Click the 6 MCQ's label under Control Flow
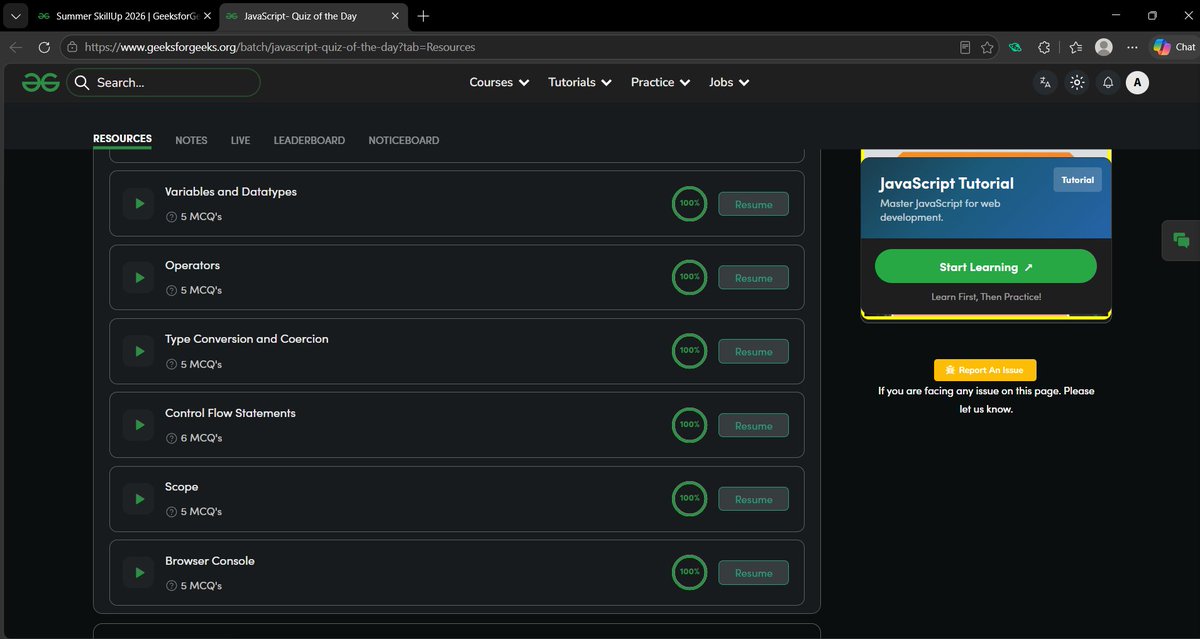This screenshot has width=1200, height=639. click(201, 438)
